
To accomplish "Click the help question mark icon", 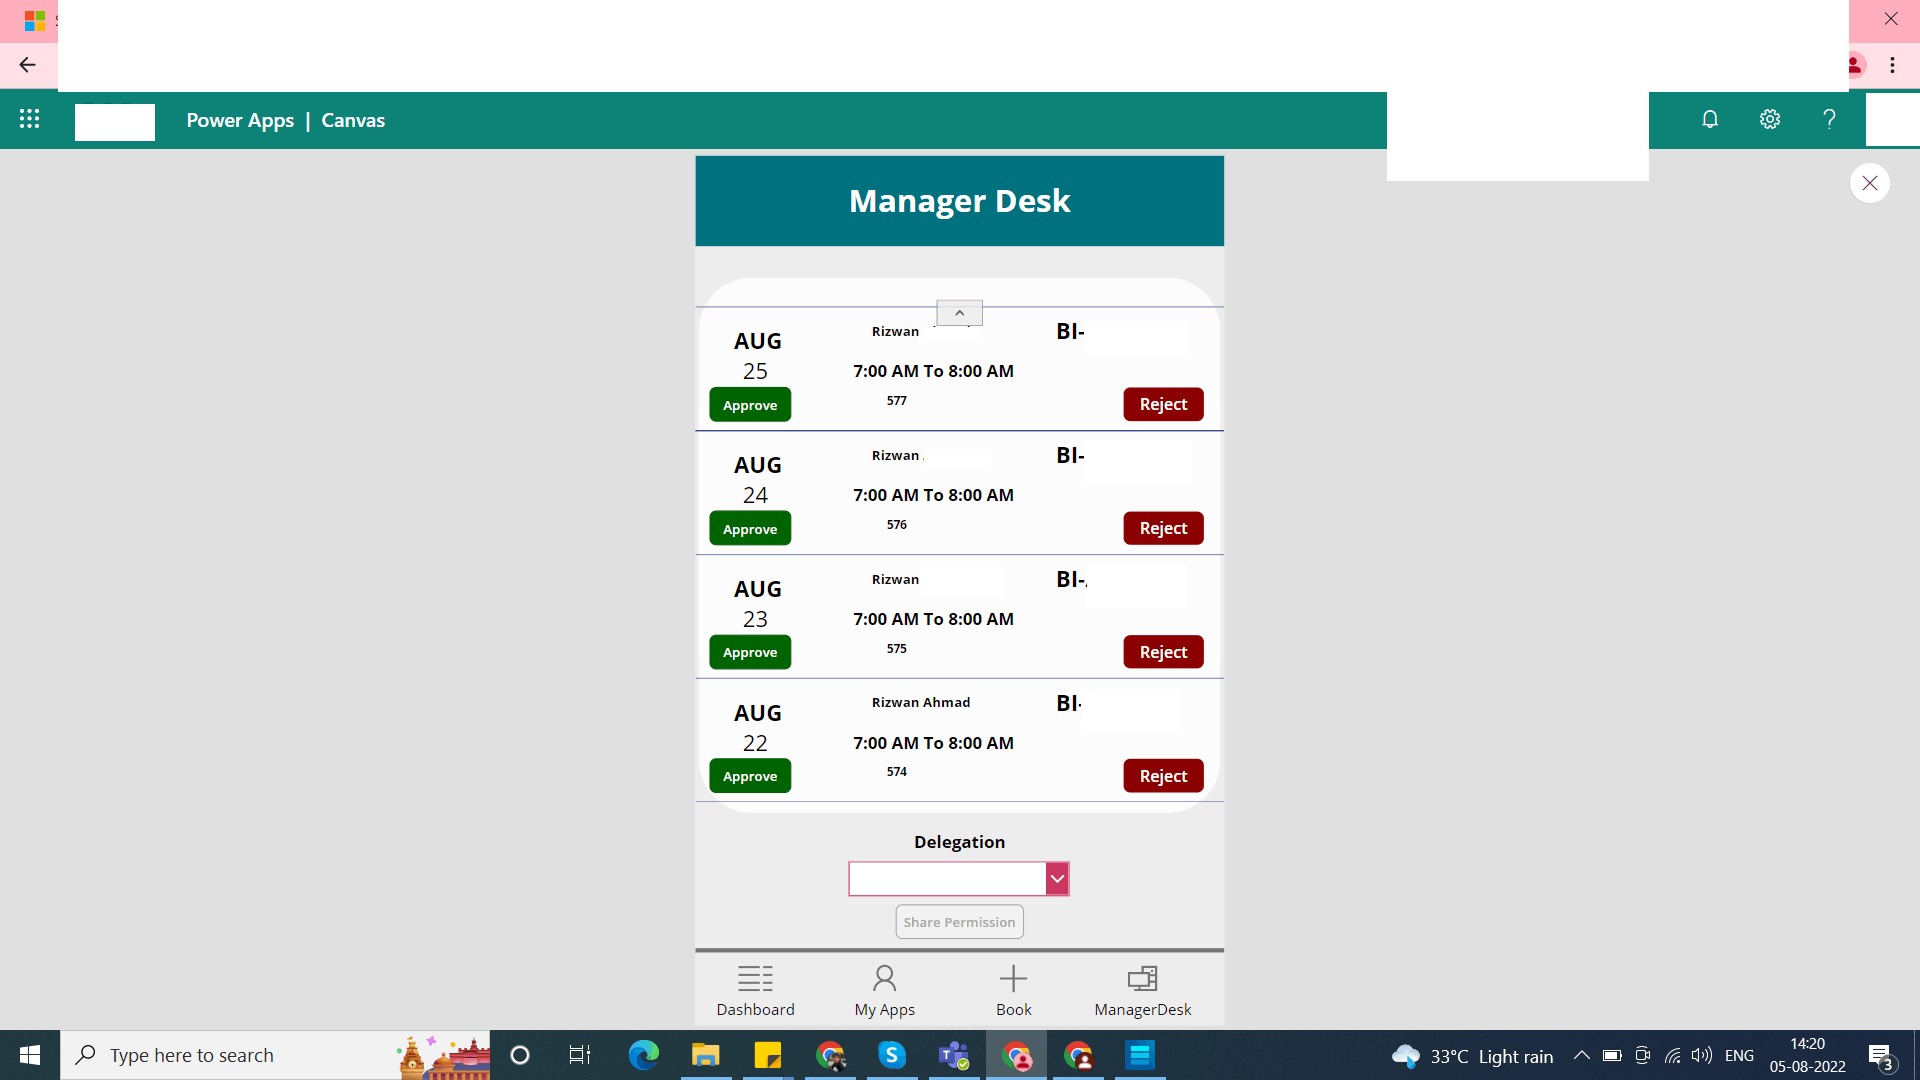I will pyautogui.click(x=1829, y=120).
